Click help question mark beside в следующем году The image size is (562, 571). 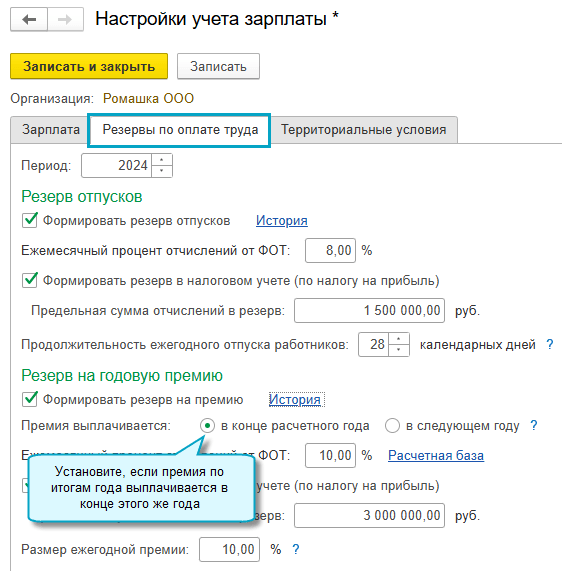(x=534, y=425)
